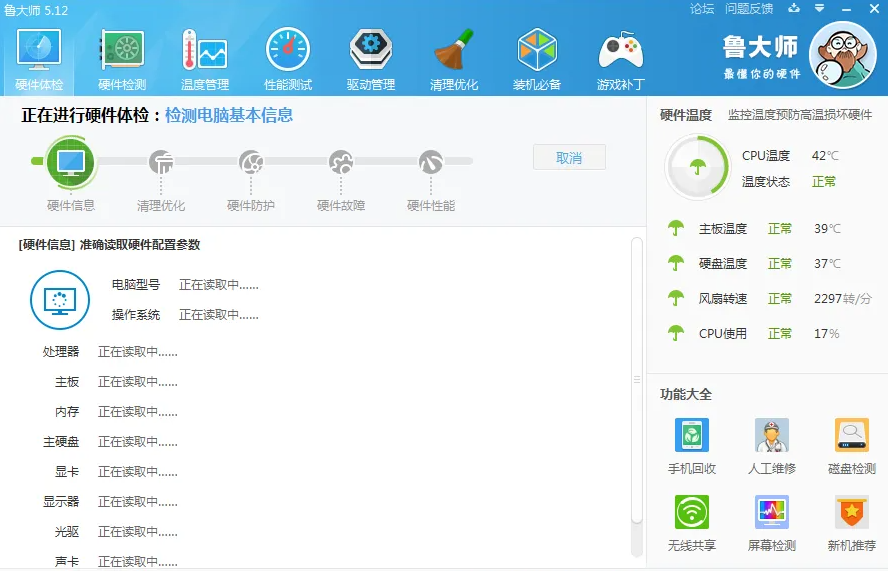Minimize the 鲁大师 window
888x571 pixels.
847,9
